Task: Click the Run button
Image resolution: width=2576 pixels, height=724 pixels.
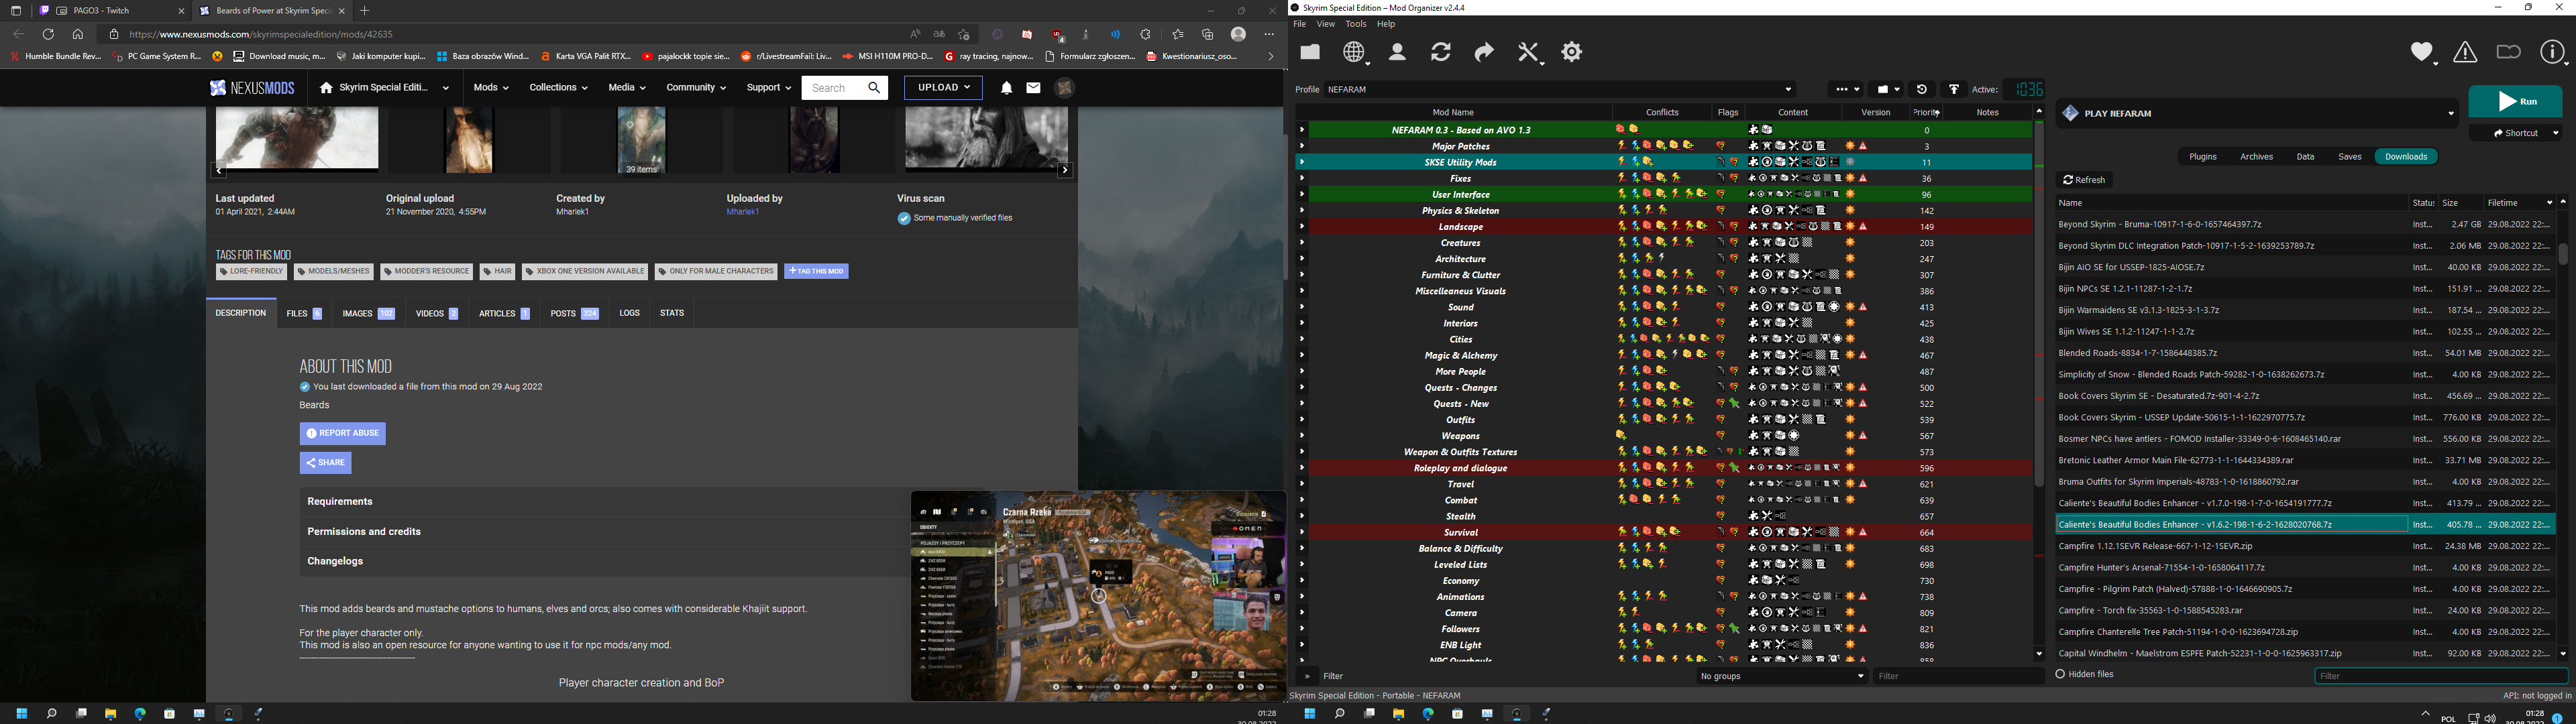Action: [2515, 102]
